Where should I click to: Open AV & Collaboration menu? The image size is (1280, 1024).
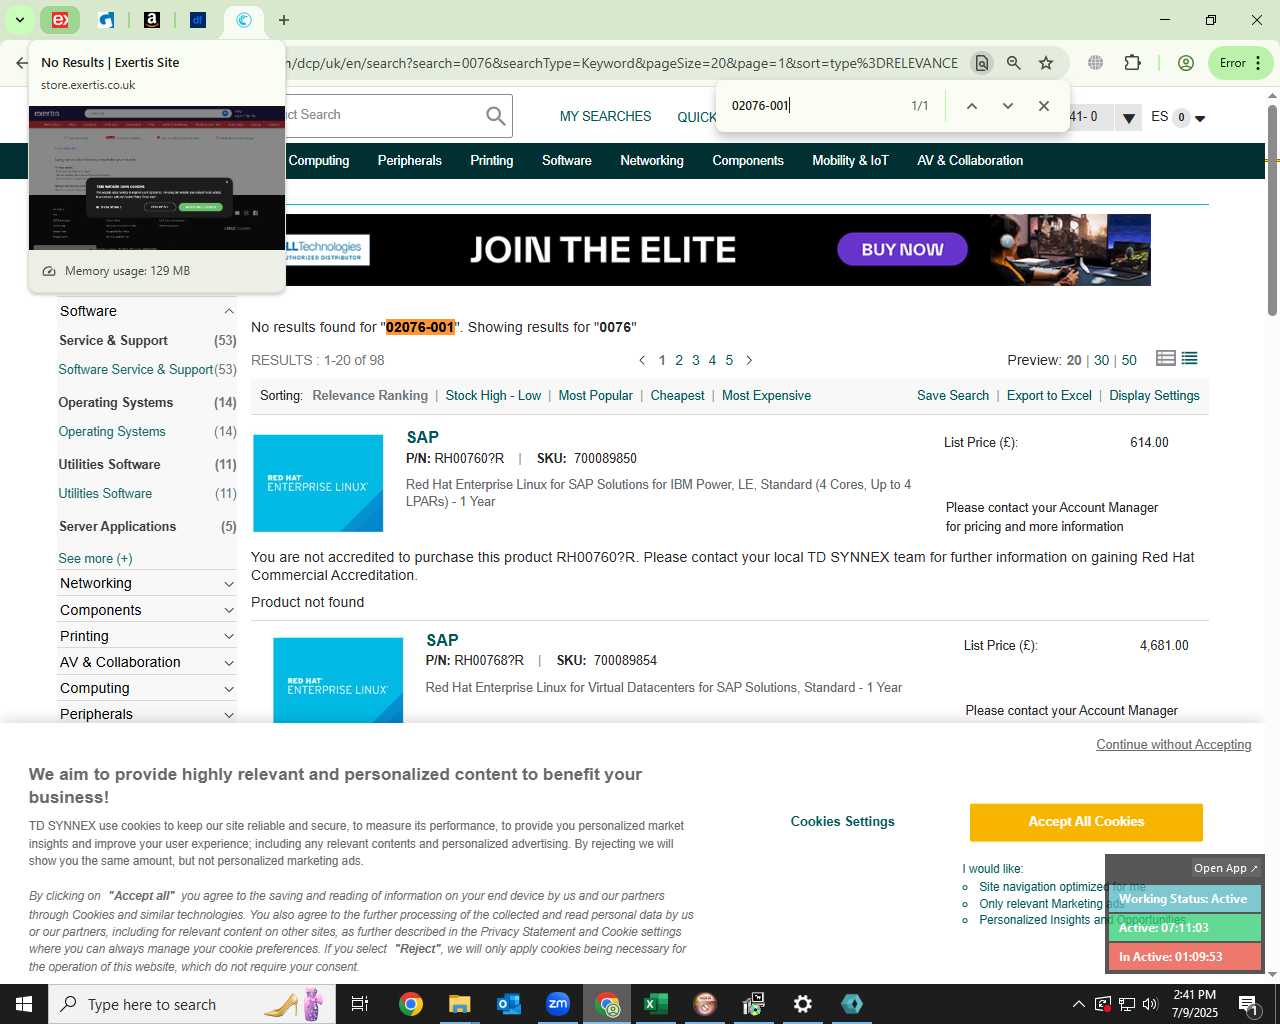click(x=970, y=160)
